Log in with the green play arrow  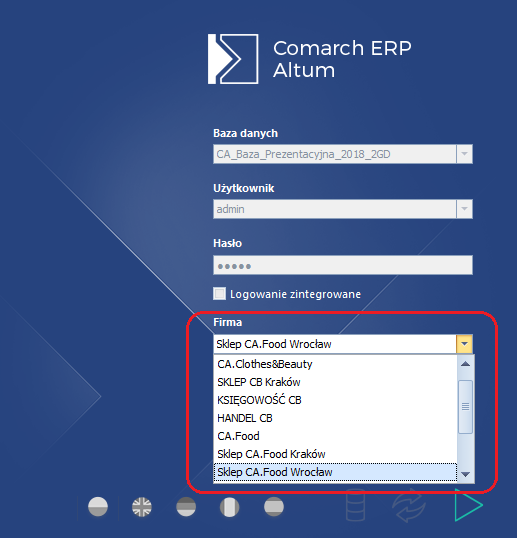click(468, 505)
